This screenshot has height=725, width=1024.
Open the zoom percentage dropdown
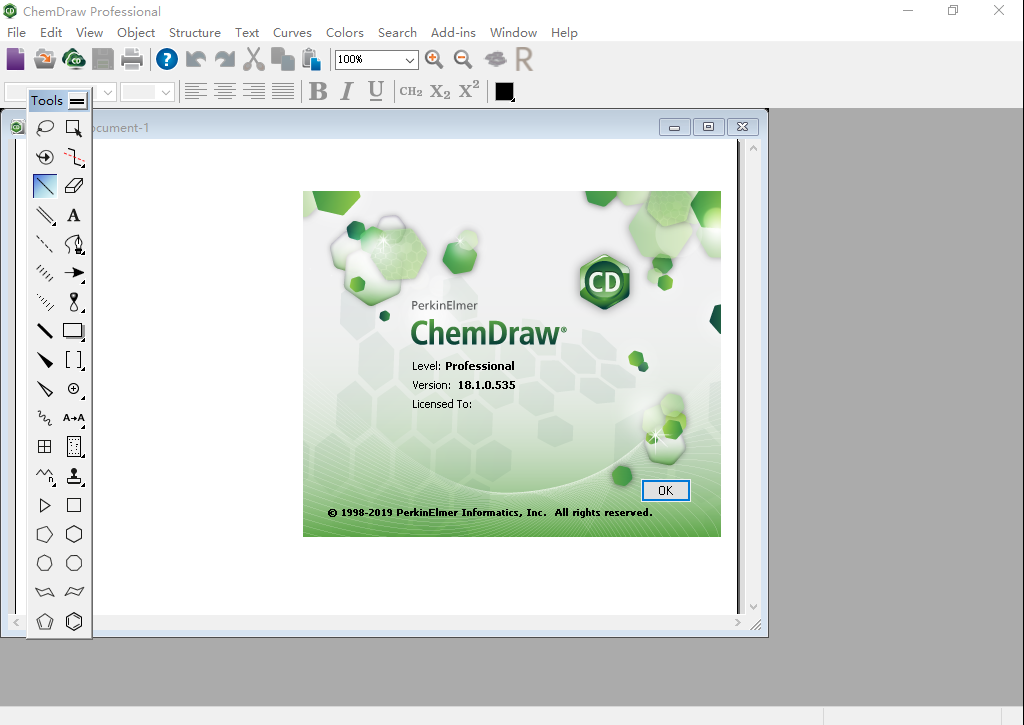[409, 60]
